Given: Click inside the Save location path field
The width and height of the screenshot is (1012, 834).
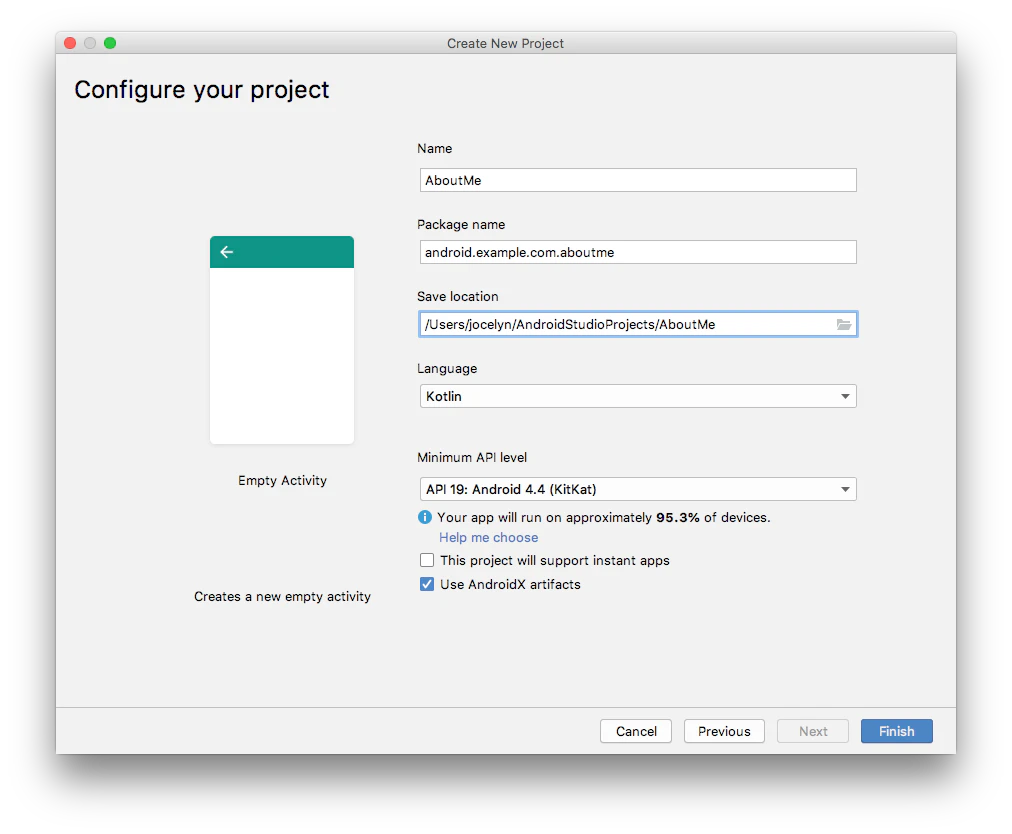Looking at the screenshot, I should 626,324.
